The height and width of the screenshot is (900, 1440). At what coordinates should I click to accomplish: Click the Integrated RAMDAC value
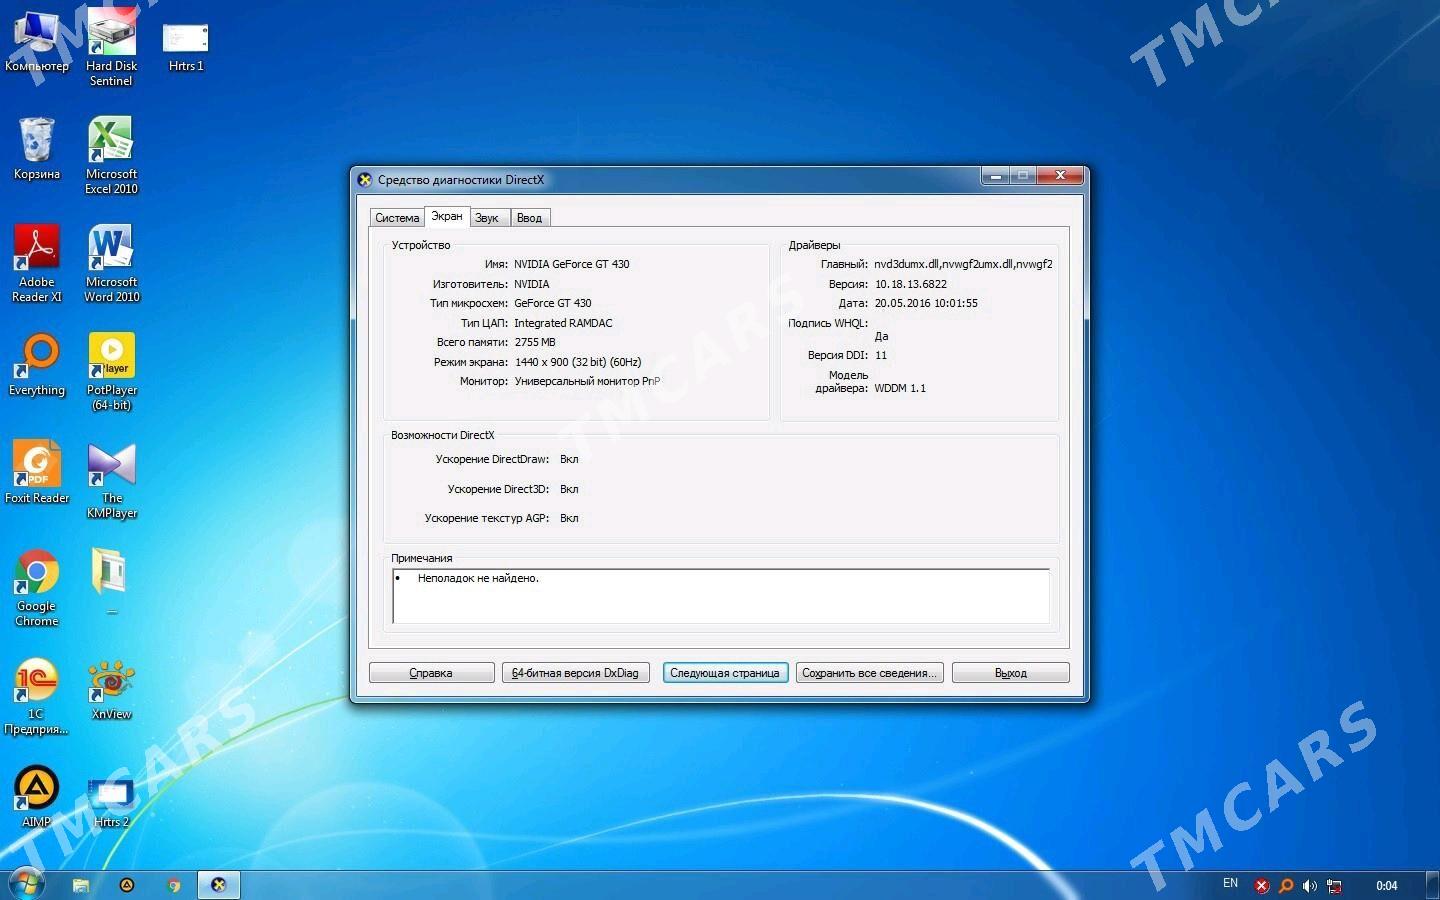(x=563, y=323)
